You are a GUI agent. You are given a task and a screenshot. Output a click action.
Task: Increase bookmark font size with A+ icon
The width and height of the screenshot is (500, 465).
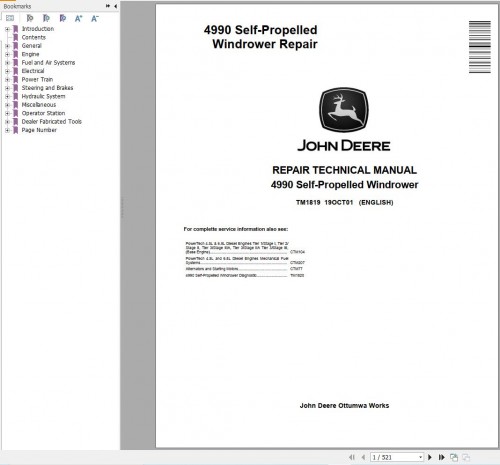point(78,18)
